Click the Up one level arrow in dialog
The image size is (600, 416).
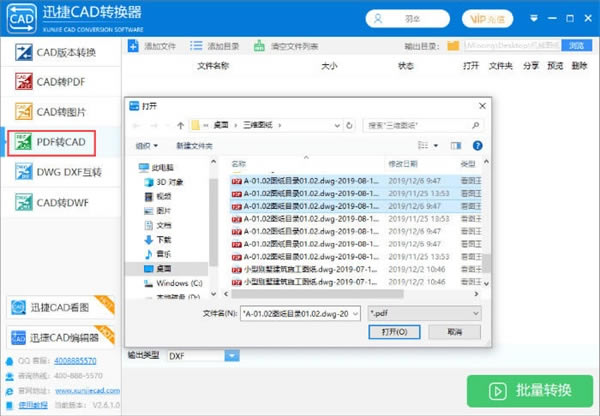tap(180, 126)
